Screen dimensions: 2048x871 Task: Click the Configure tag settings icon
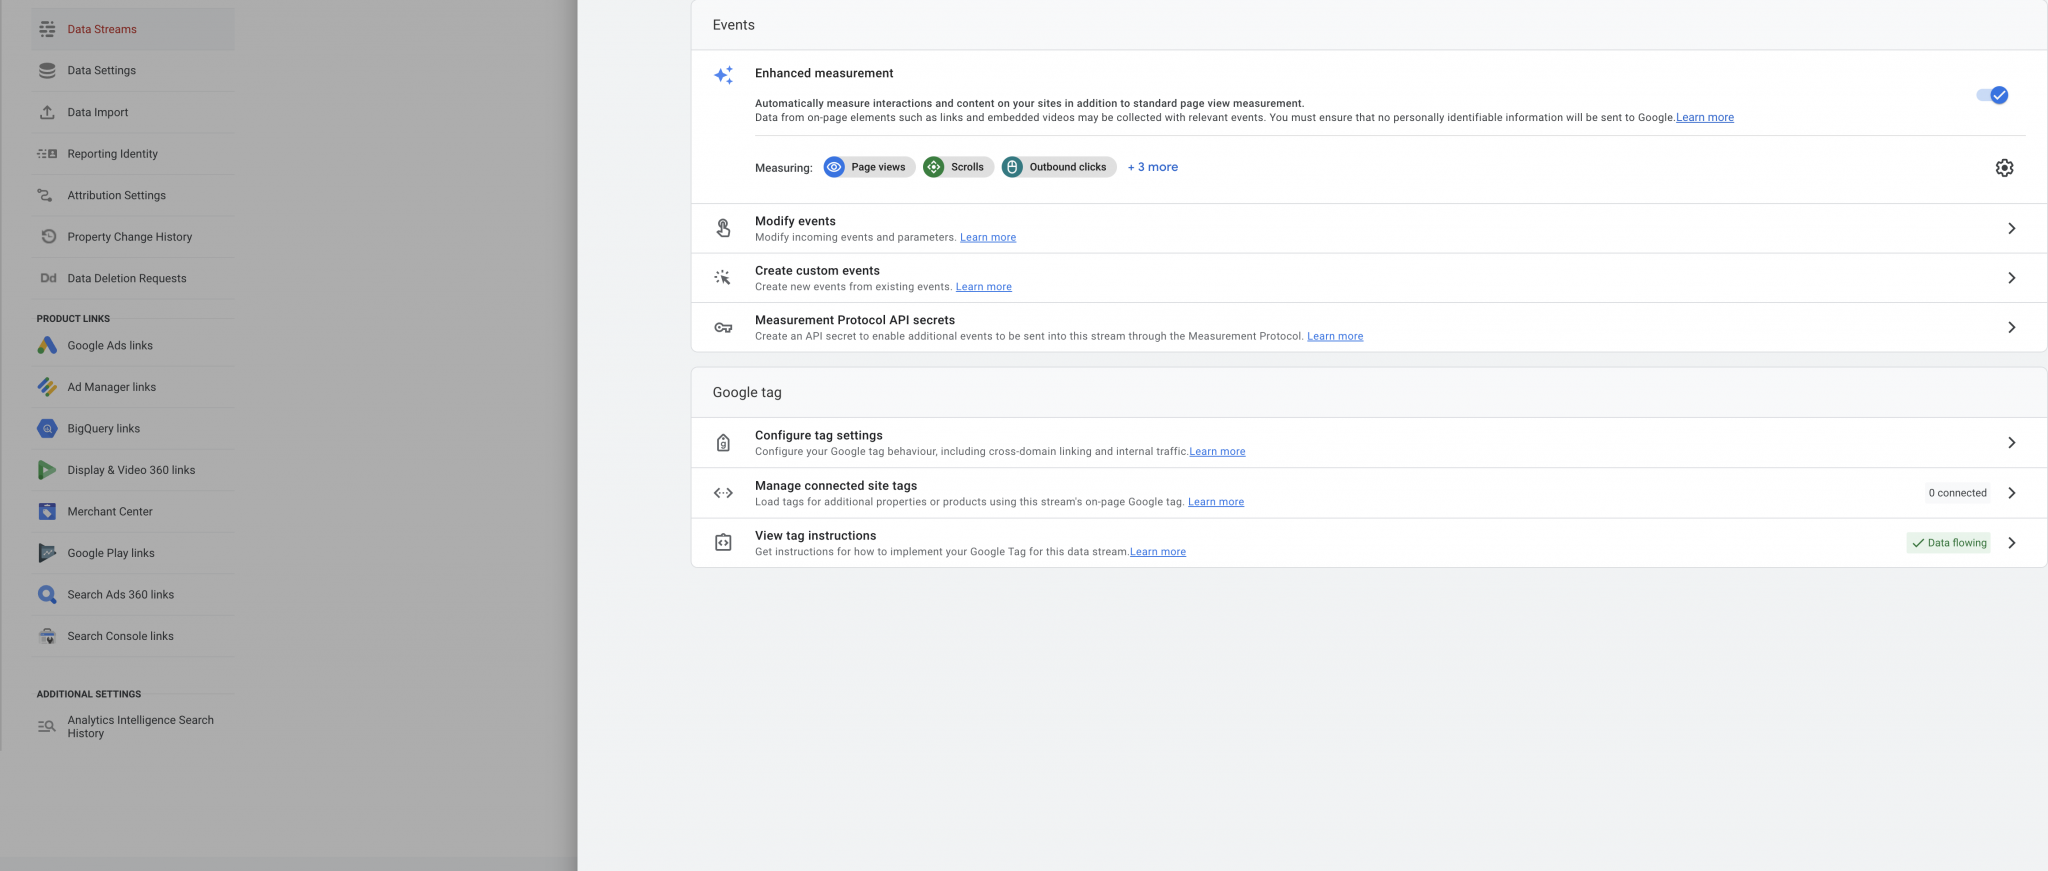click(x=723, y=443)
